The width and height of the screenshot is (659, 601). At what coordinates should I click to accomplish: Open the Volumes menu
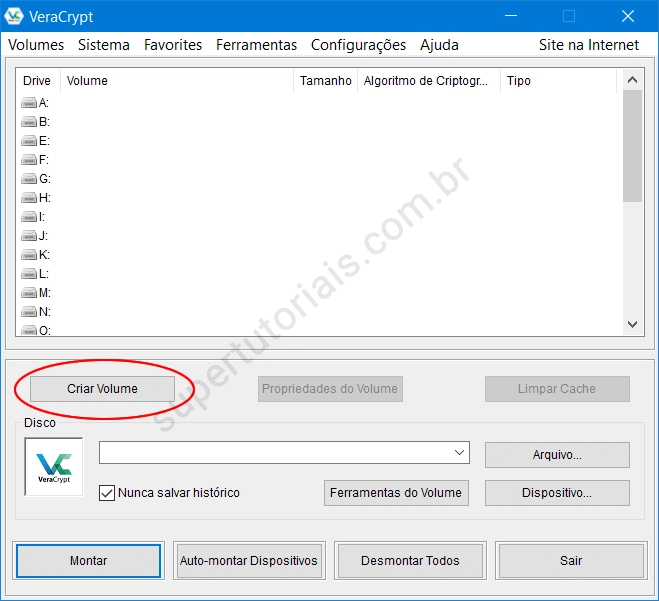pos(36,45)
